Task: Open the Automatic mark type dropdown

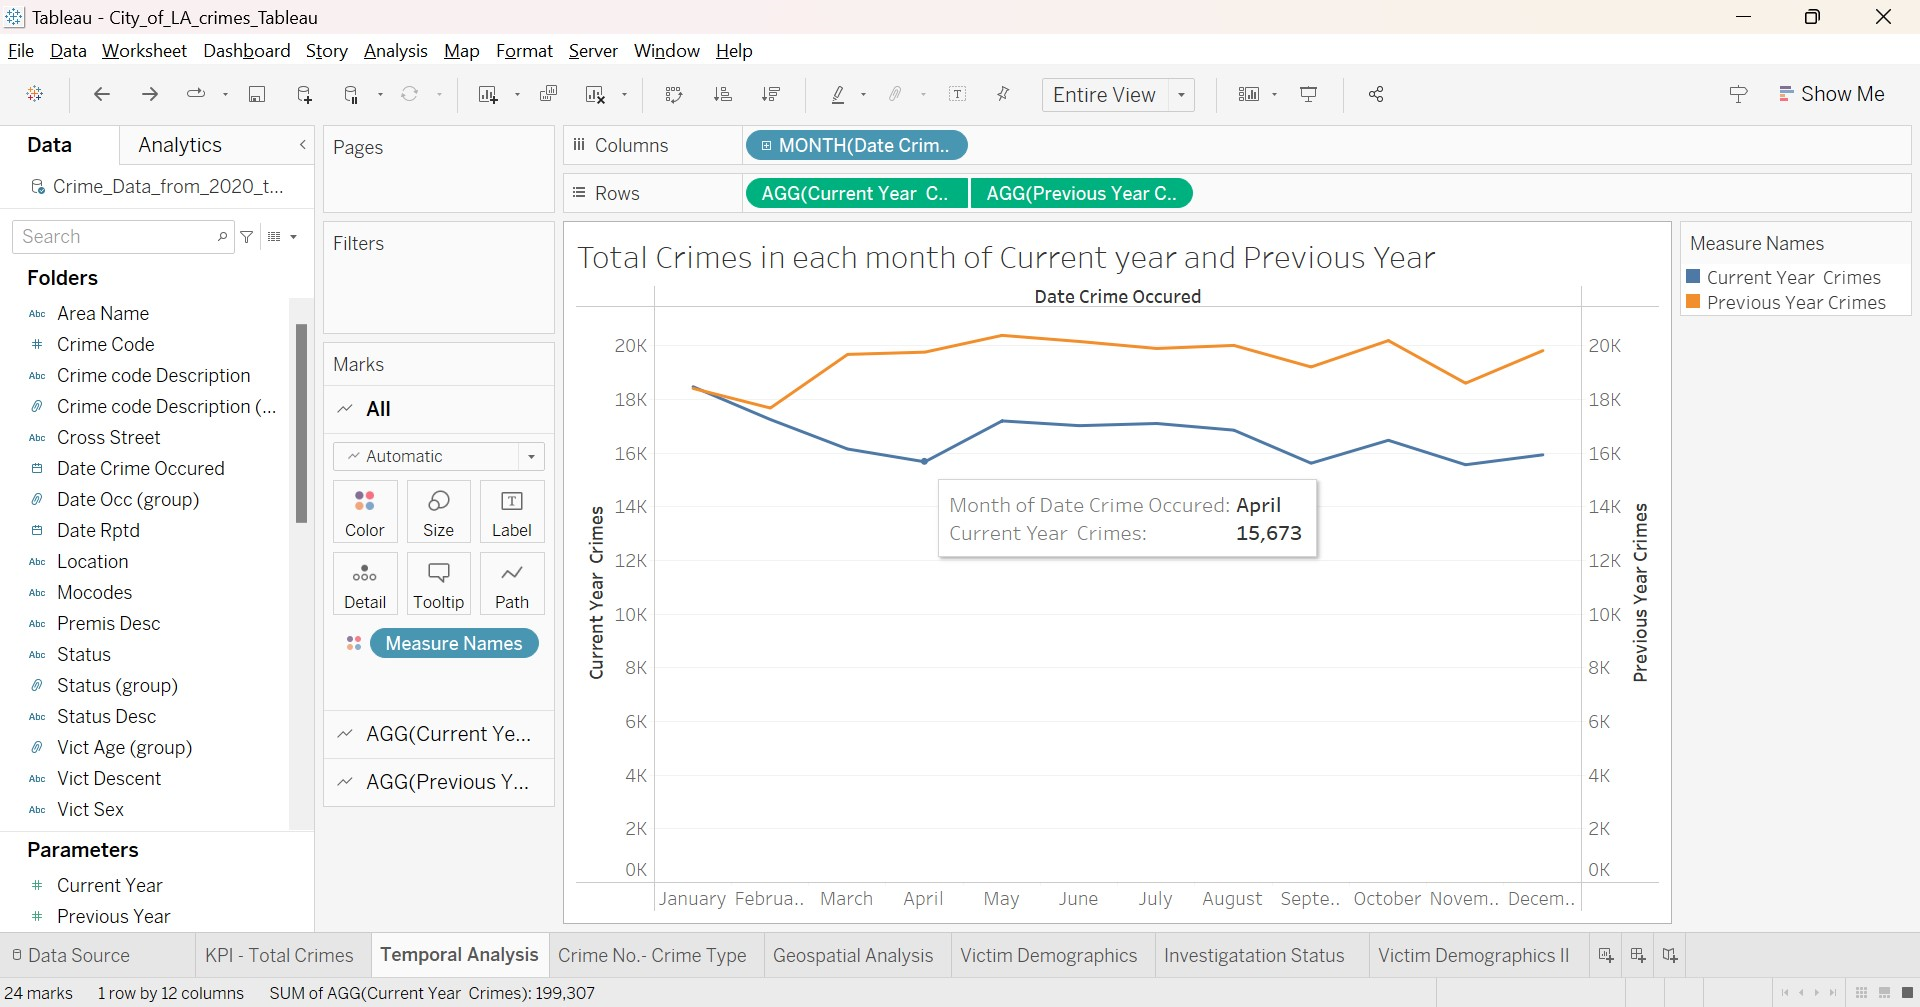Action: (531, 456)
